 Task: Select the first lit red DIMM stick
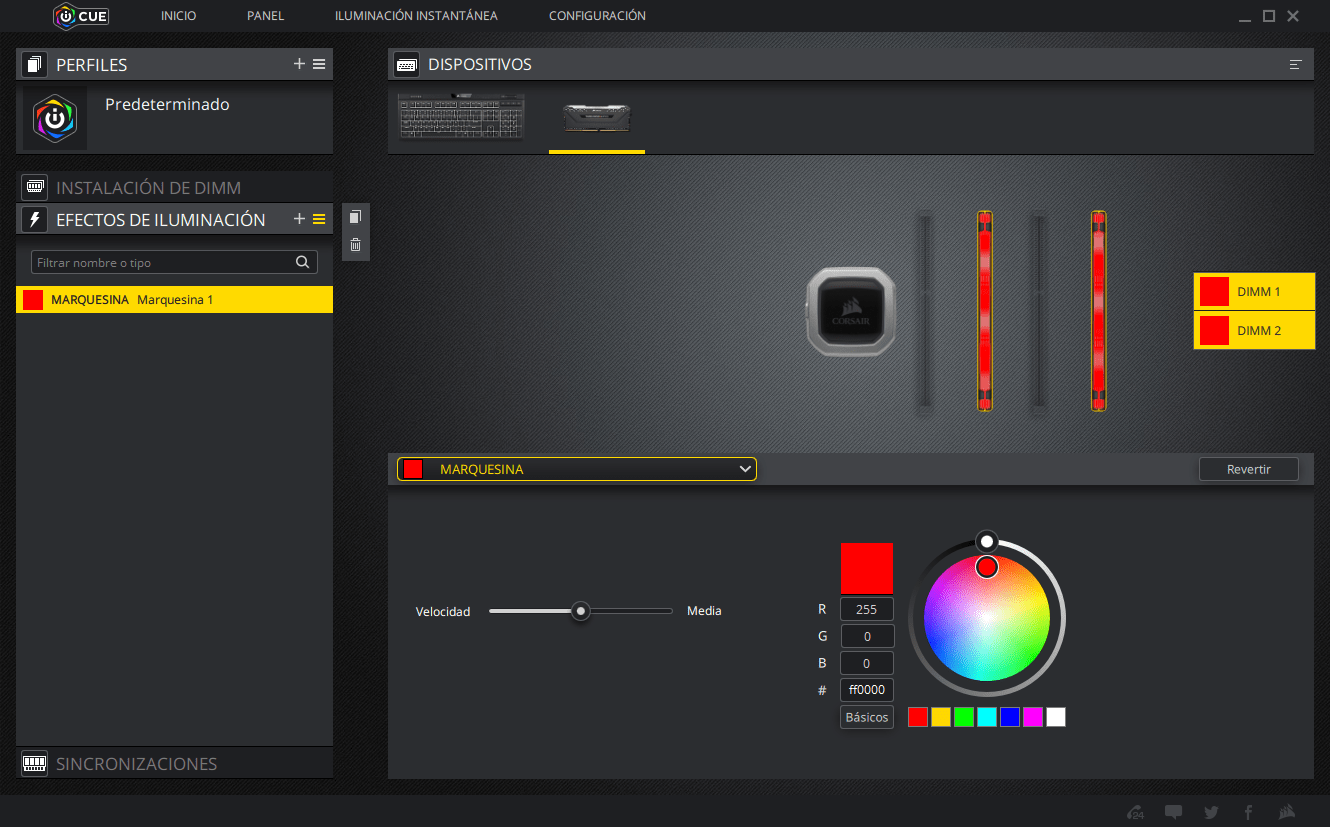985,311
